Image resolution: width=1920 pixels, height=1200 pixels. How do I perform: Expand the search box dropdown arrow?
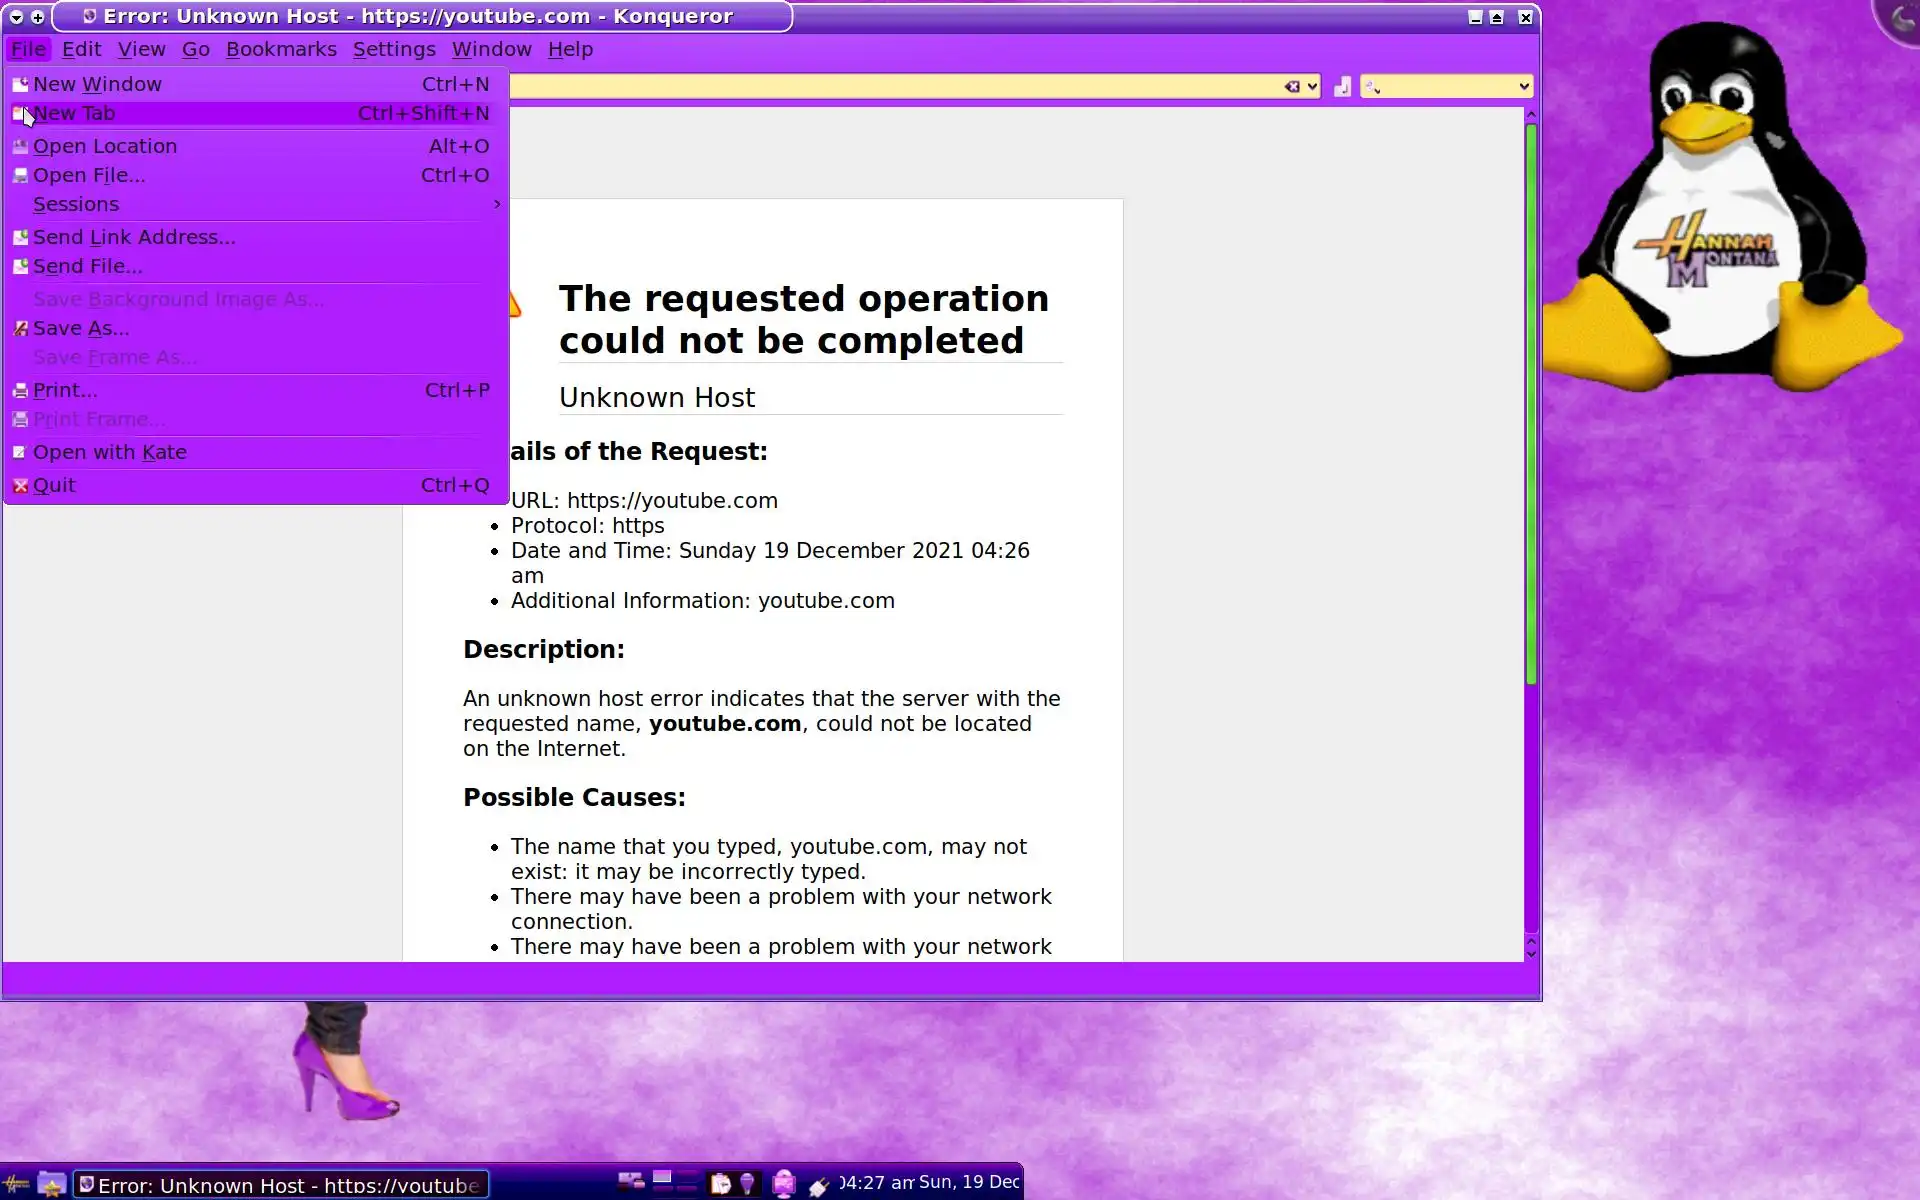1523,87
